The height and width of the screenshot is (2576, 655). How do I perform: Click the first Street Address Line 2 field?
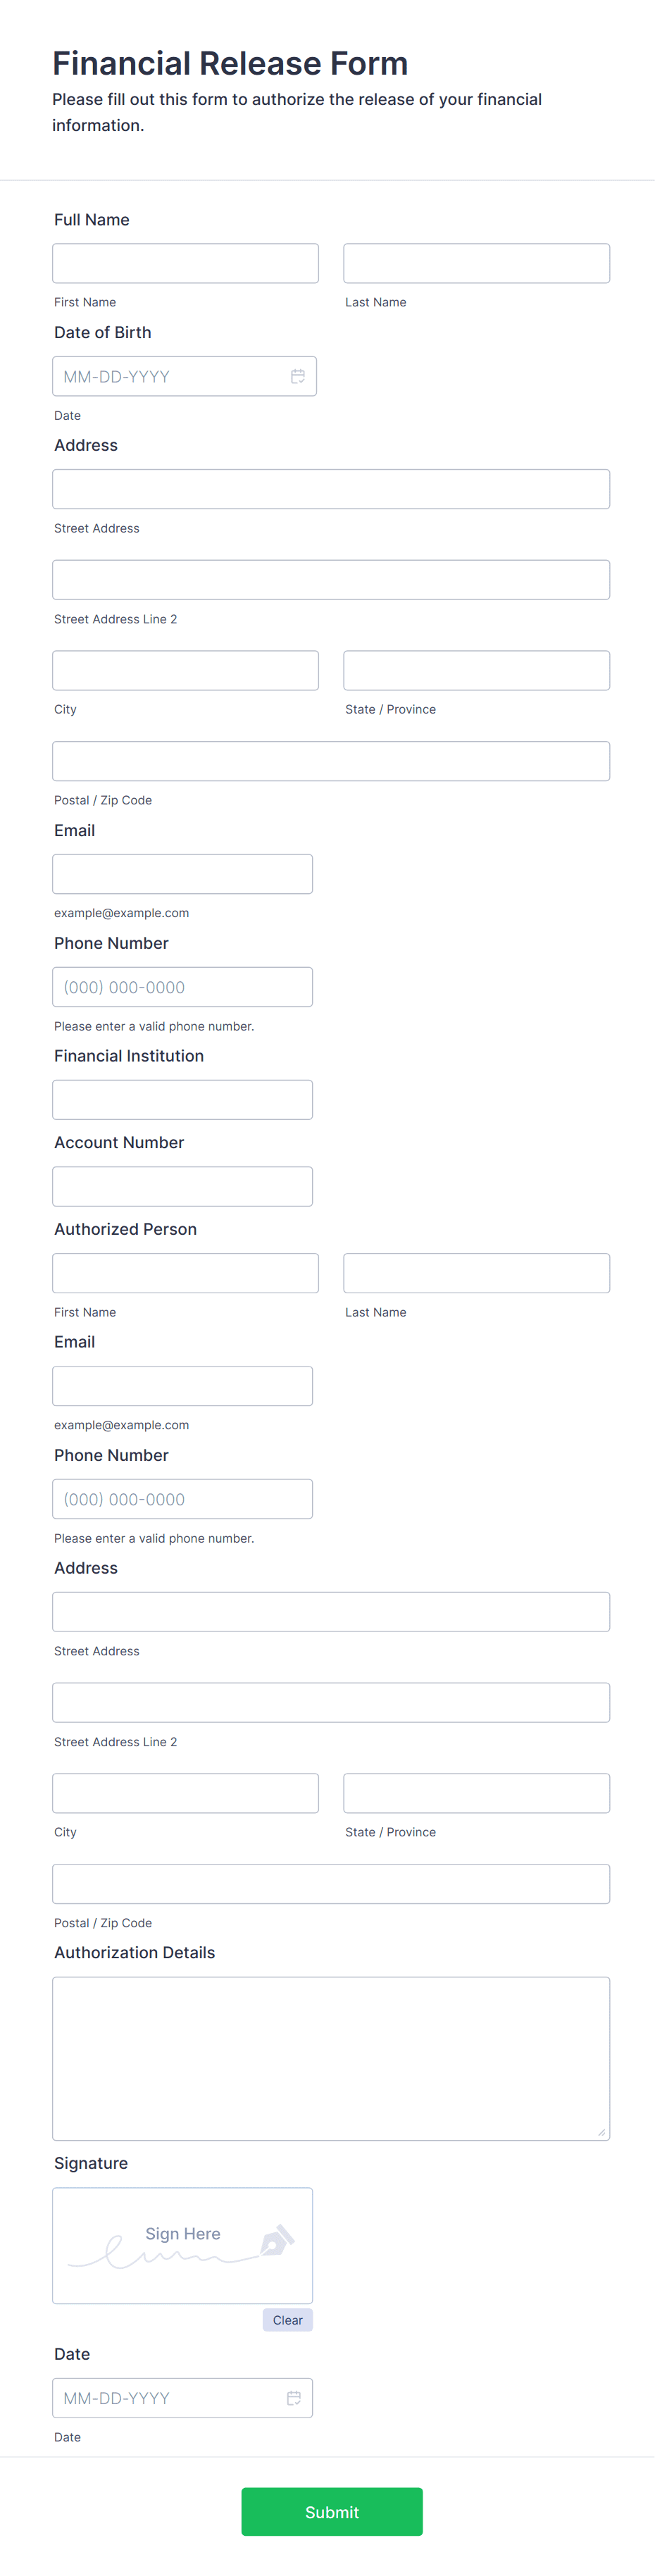coord(331,579)
